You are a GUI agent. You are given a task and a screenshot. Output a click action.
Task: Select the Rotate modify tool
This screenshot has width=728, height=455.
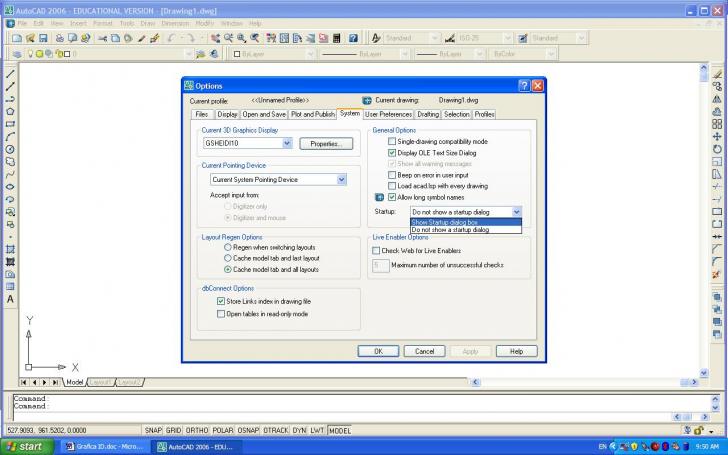pos(717,149)
